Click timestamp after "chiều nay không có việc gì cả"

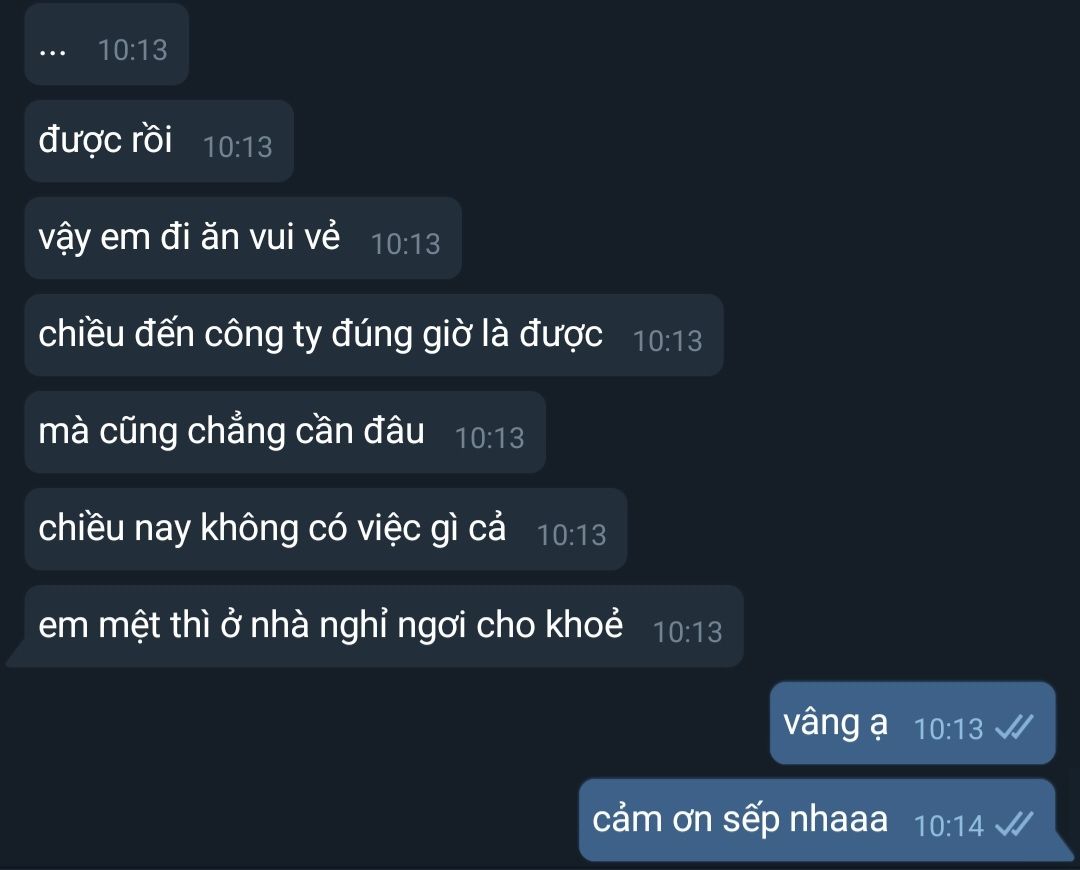point(572,535)
